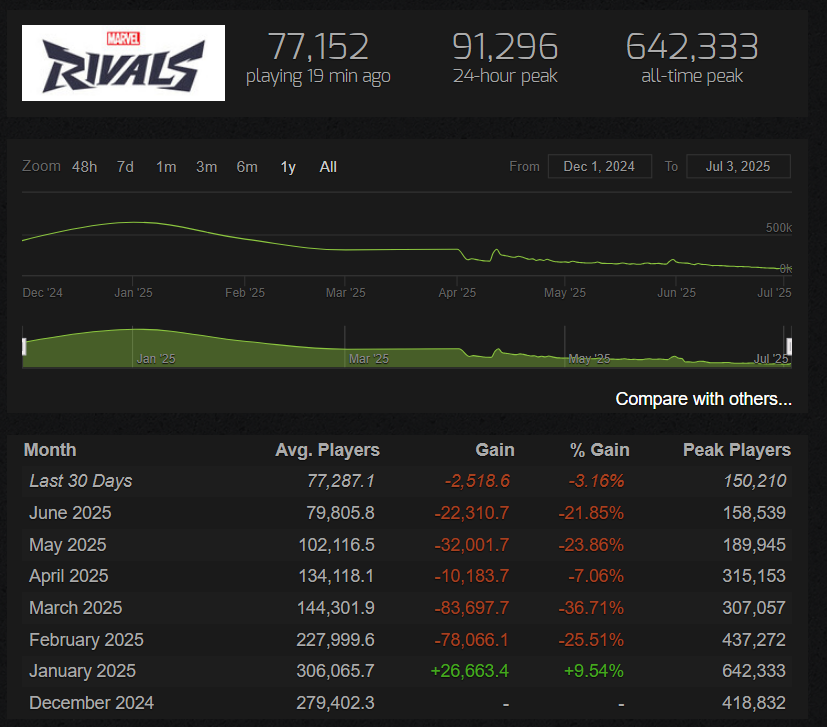Click the 418,832 peak players cell
Image resolution: width=827 pixels, height=727 pixels.
point(754,703)
